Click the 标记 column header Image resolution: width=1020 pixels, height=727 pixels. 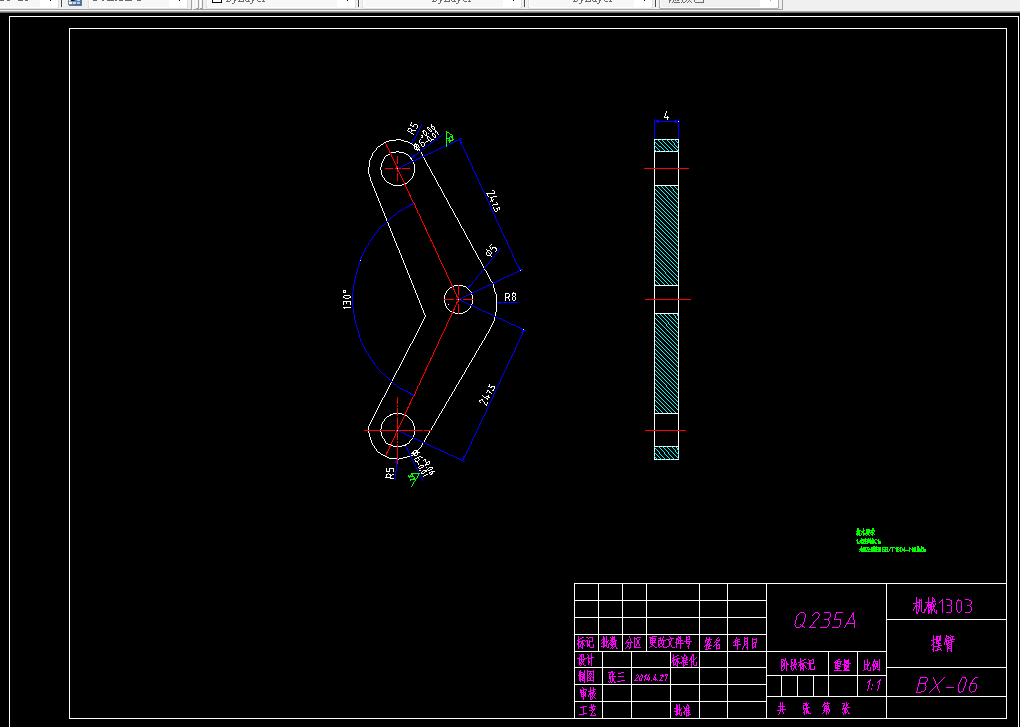[x=585, y=642]
